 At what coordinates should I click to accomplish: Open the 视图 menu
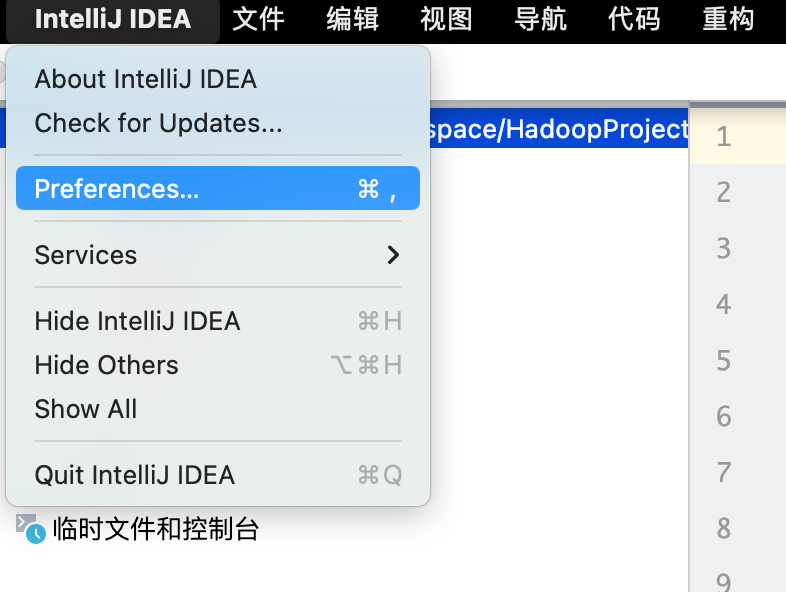pyautogui.click(x=446, y=19)
